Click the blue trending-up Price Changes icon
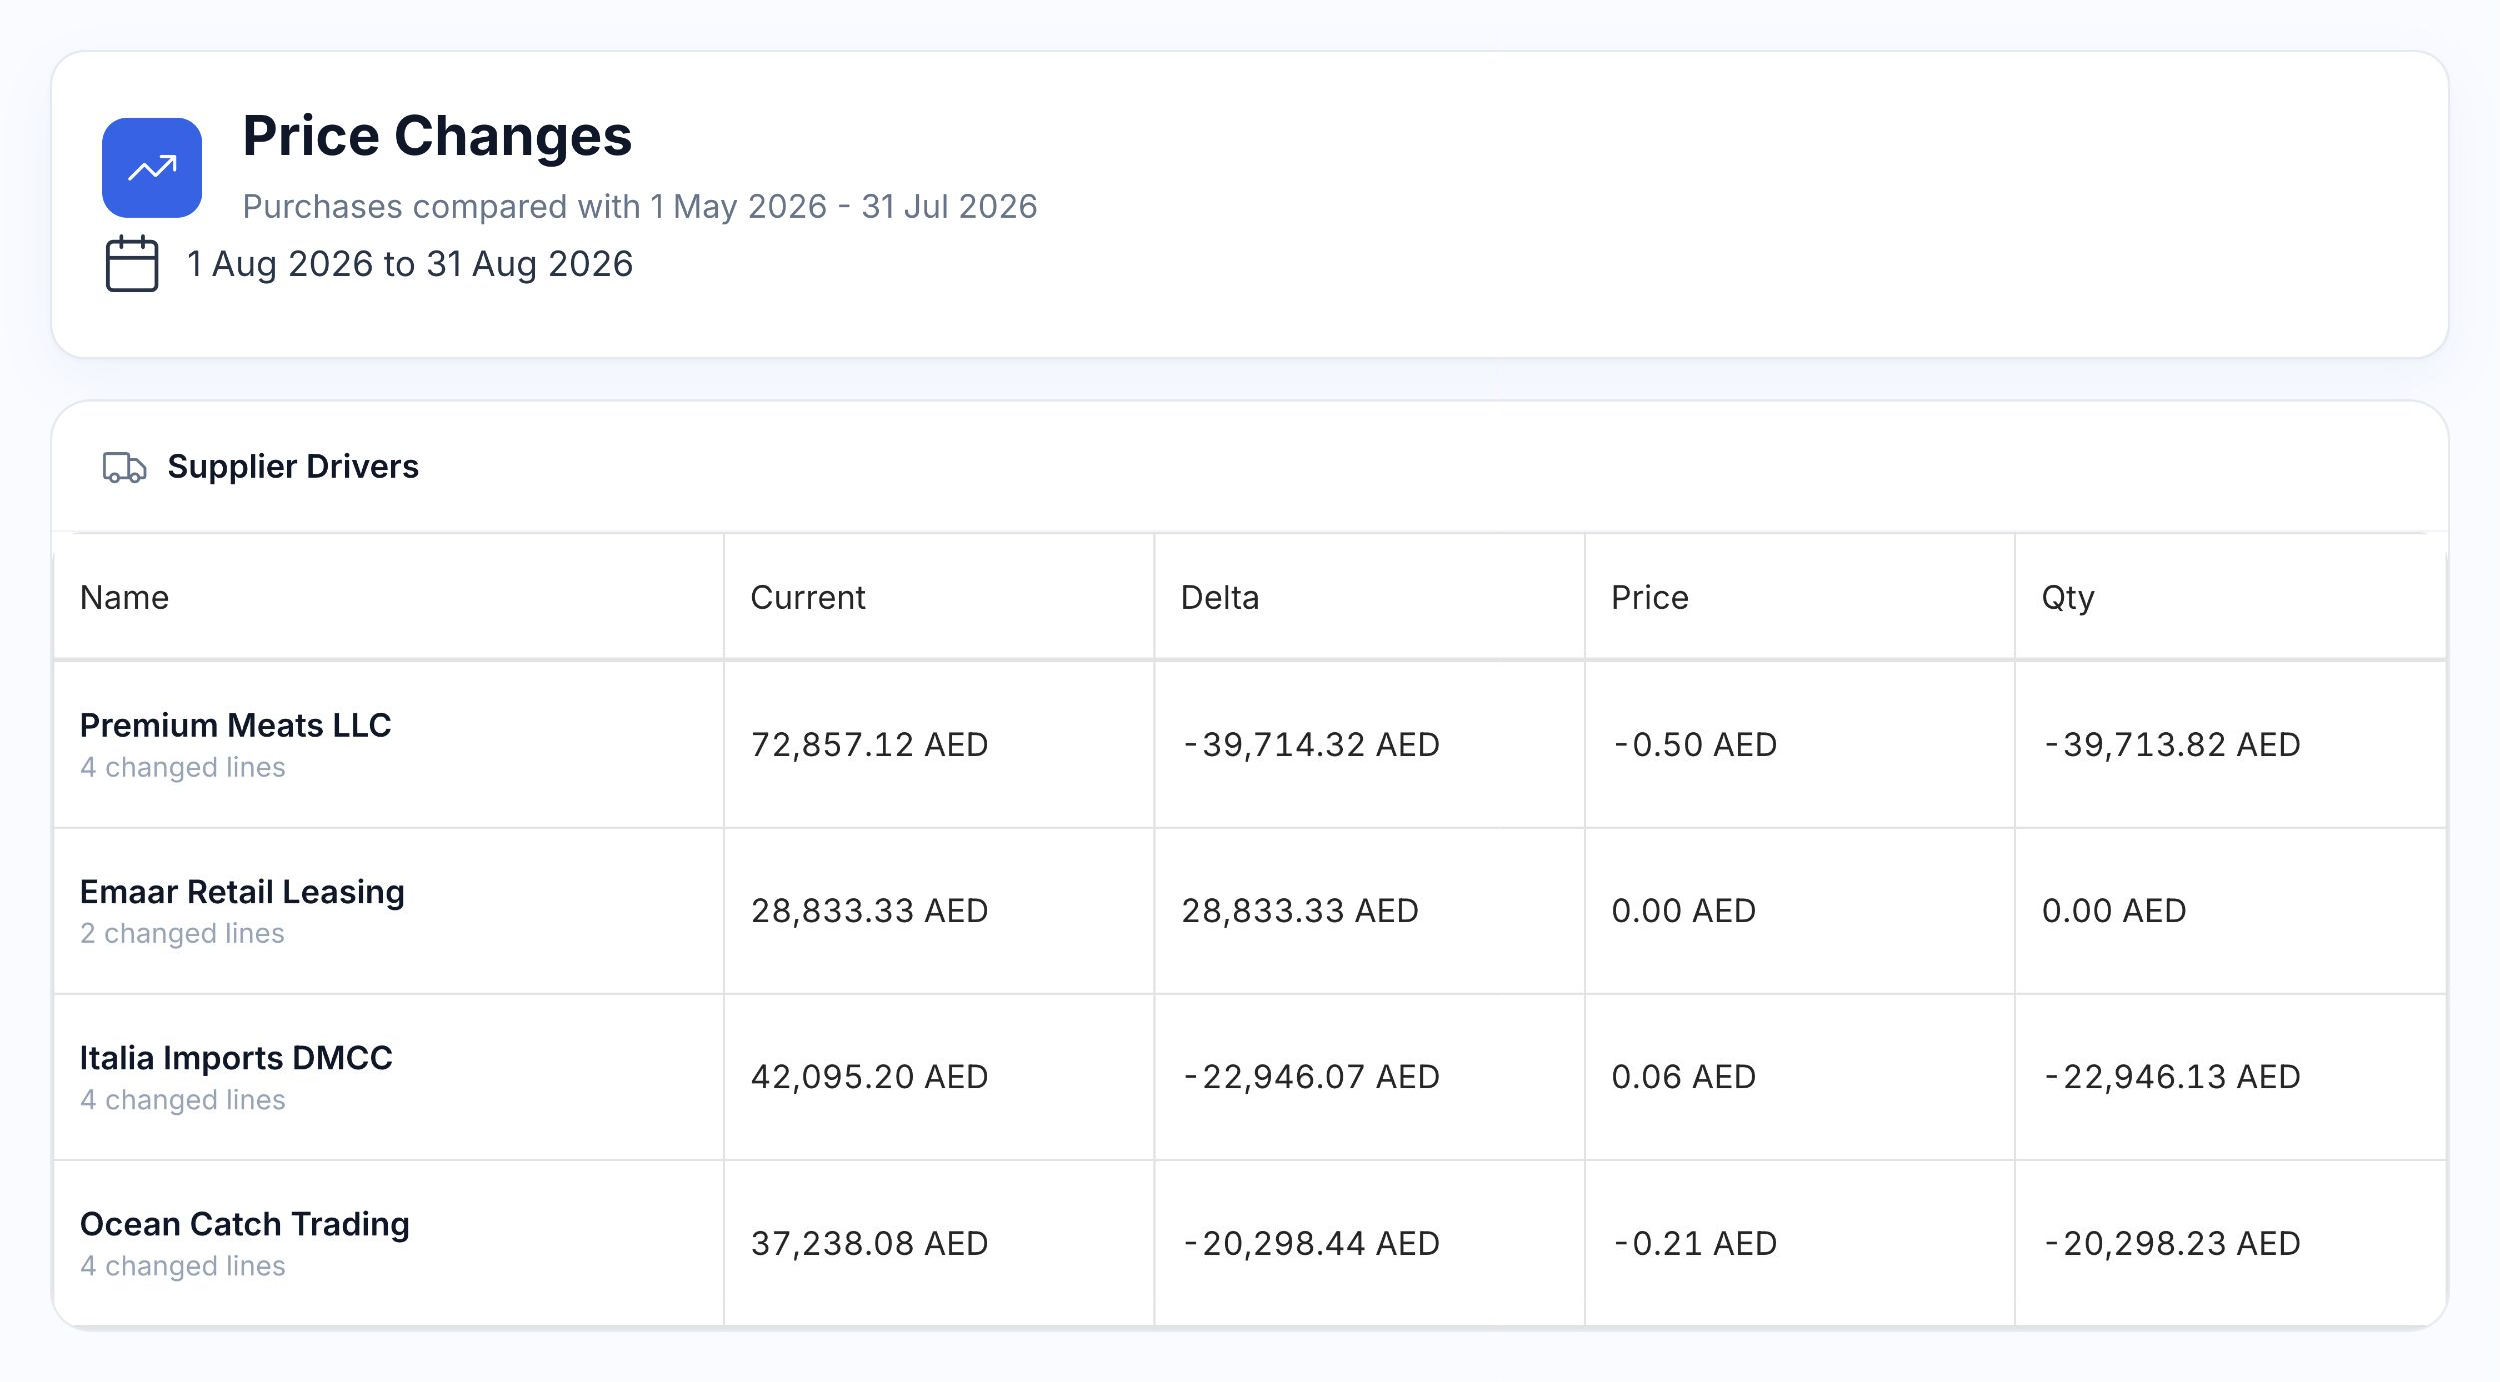 (152, 168)
